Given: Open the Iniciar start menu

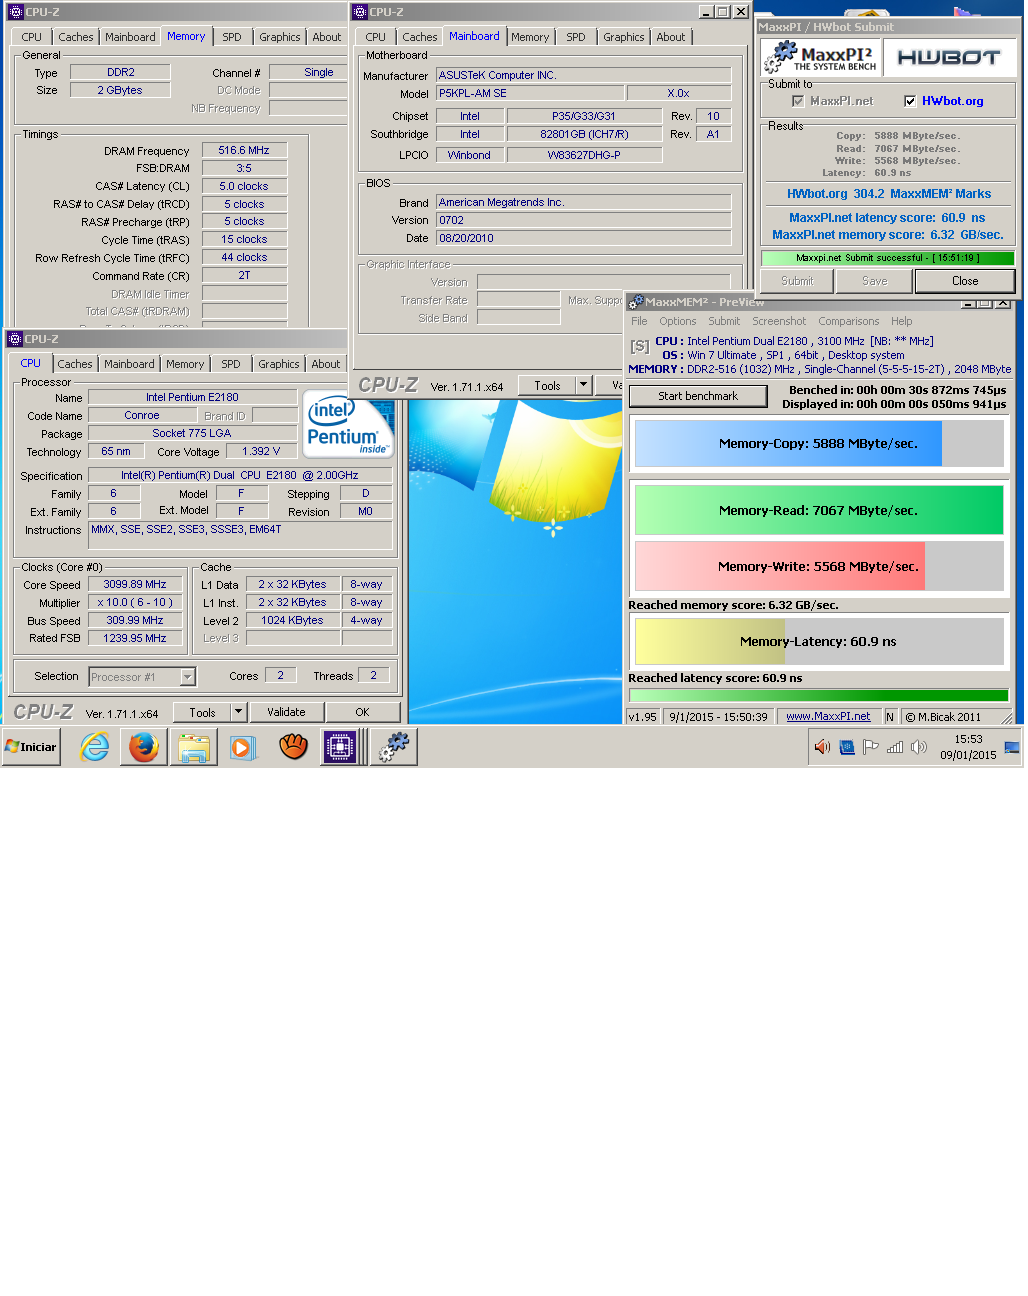Looking at the screenshot, I should coord(31,747).
